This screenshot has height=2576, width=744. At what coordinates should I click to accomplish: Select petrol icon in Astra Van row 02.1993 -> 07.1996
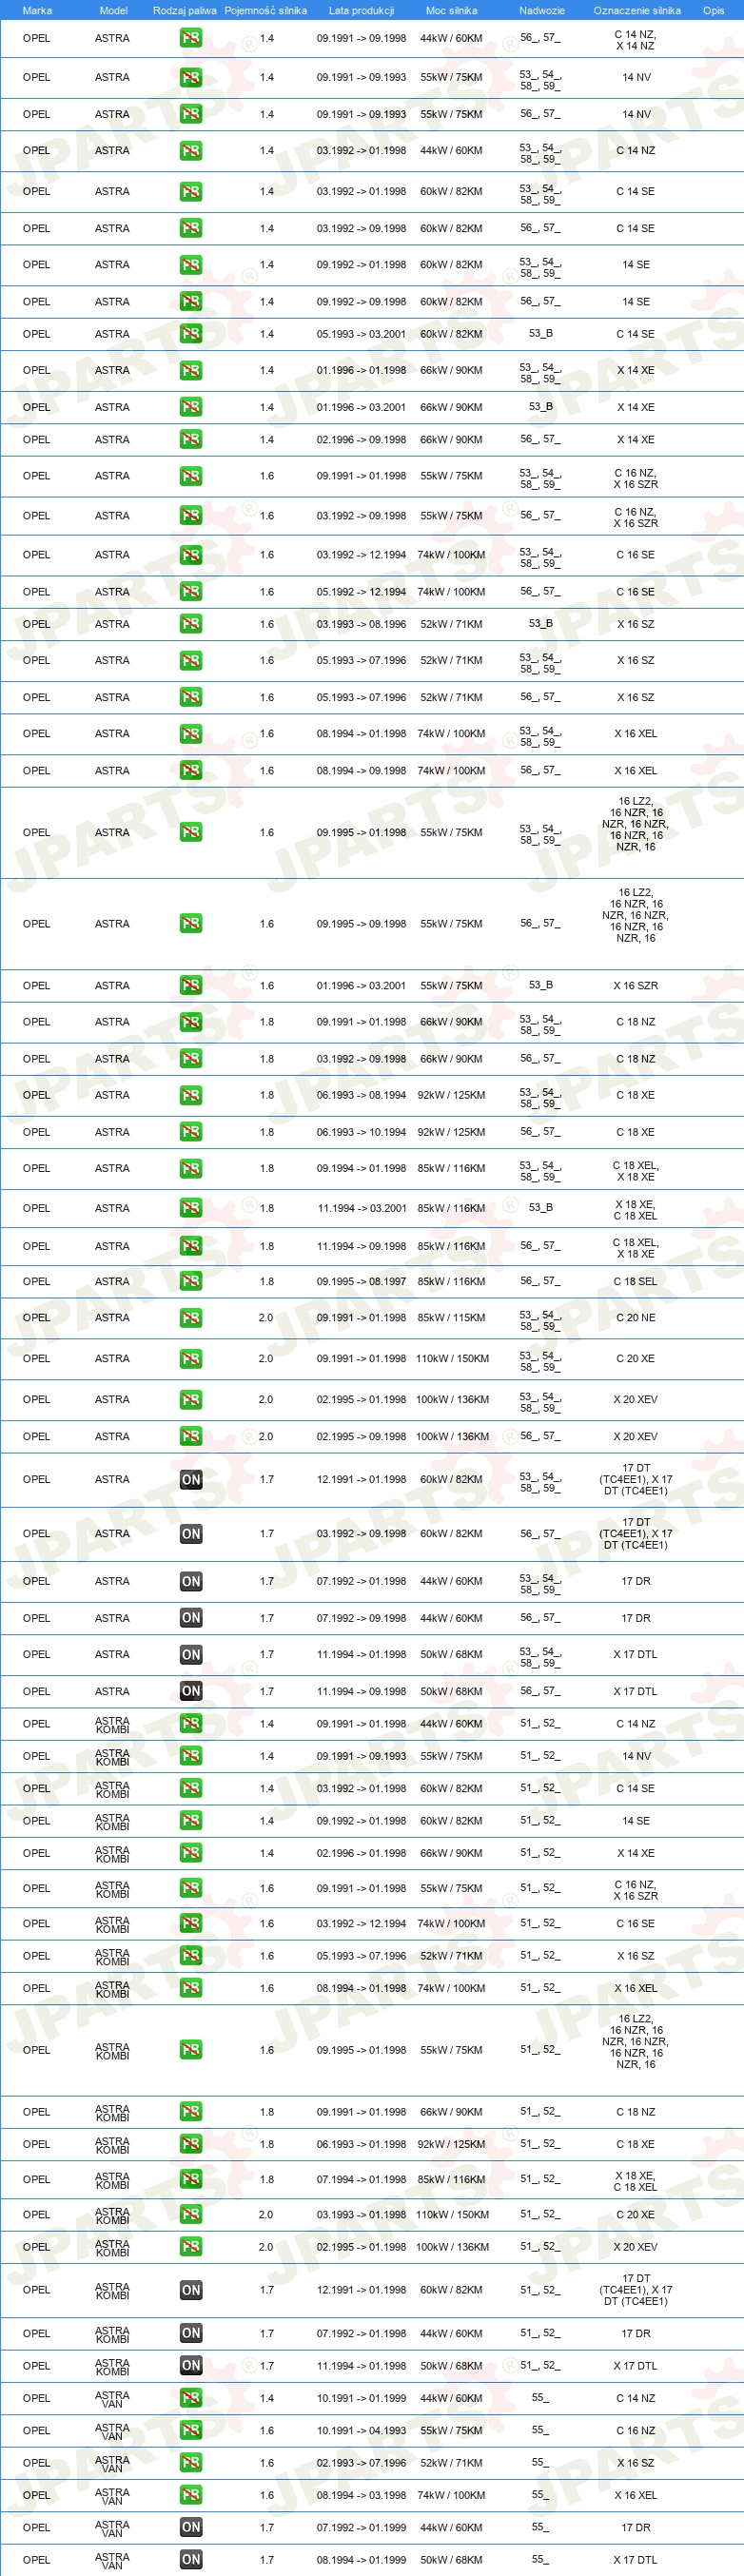click(x=191, y=2463)
